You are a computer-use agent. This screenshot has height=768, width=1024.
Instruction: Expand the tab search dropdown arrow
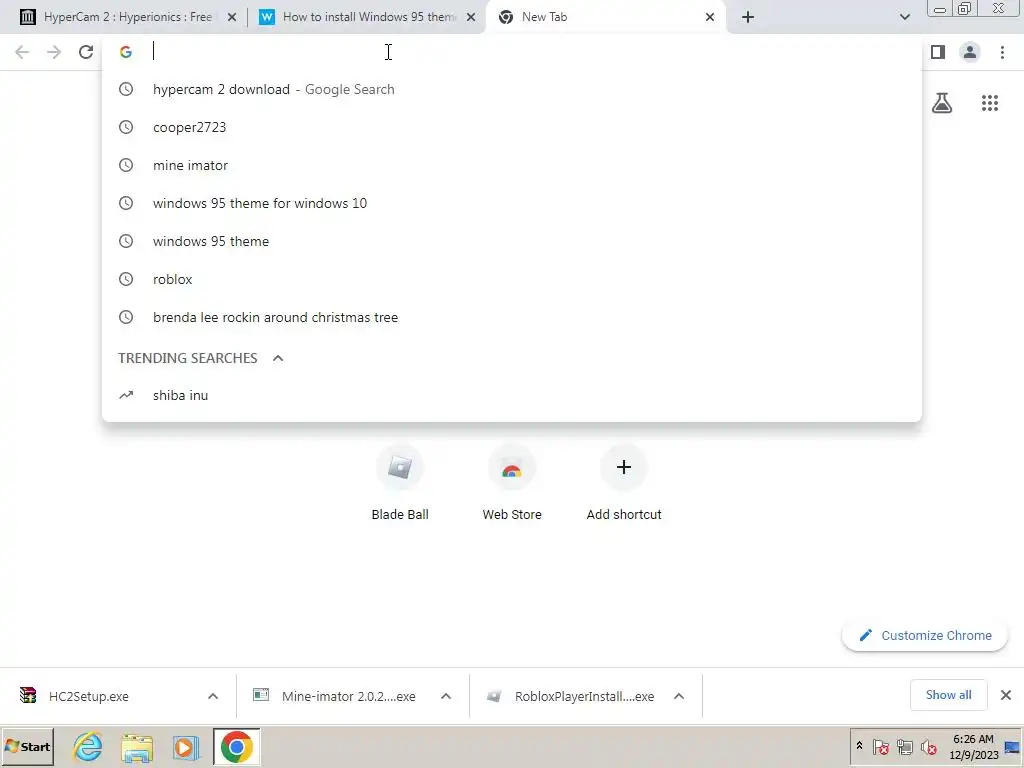[x=904, y=18]
